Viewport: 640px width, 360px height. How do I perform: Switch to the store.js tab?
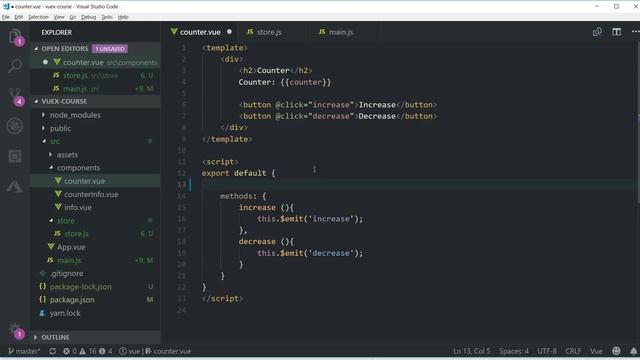pyautogui.click(x=270, y=32)
